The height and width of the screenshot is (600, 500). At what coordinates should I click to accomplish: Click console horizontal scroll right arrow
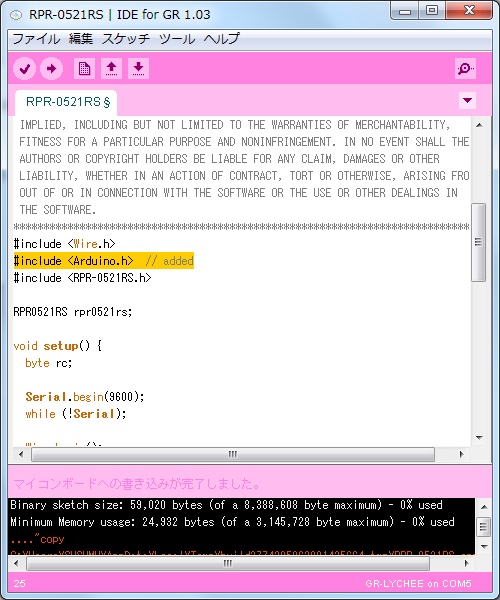pyautogui.click(x=466, y=563)
